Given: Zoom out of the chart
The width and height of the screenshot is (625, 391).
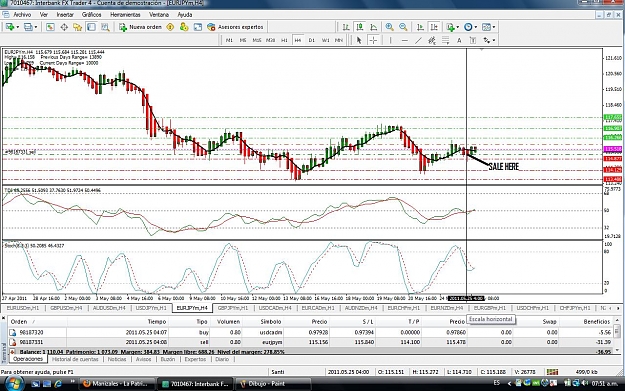Looking at the screenshot, I should tap(403, 27).
